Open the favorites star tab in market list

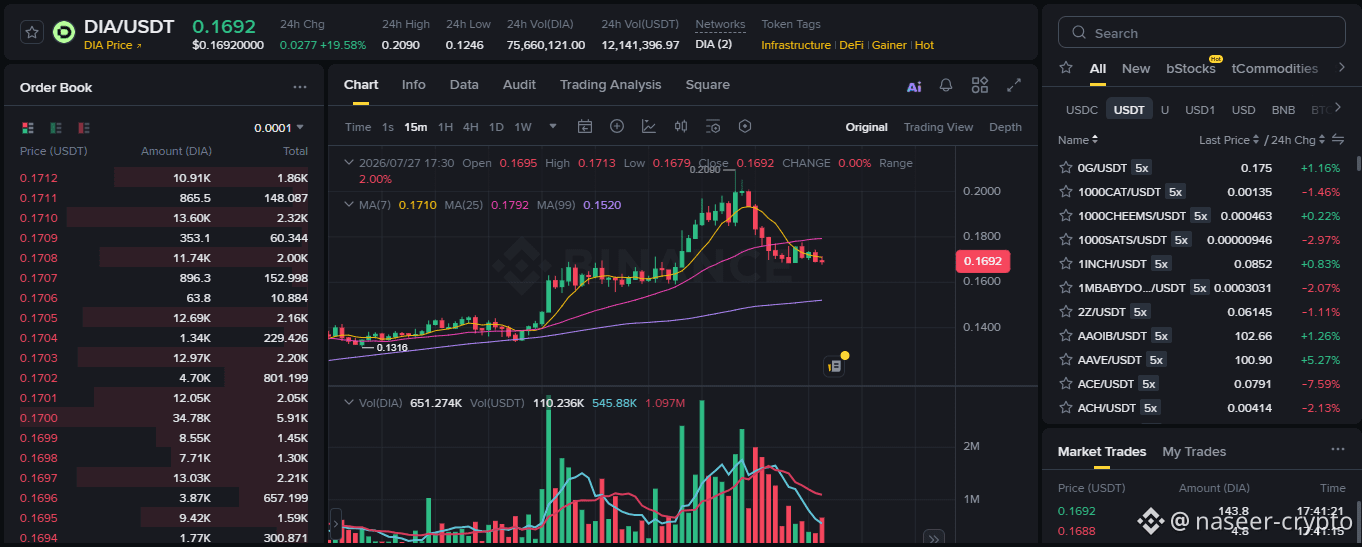coord(1066,68)
